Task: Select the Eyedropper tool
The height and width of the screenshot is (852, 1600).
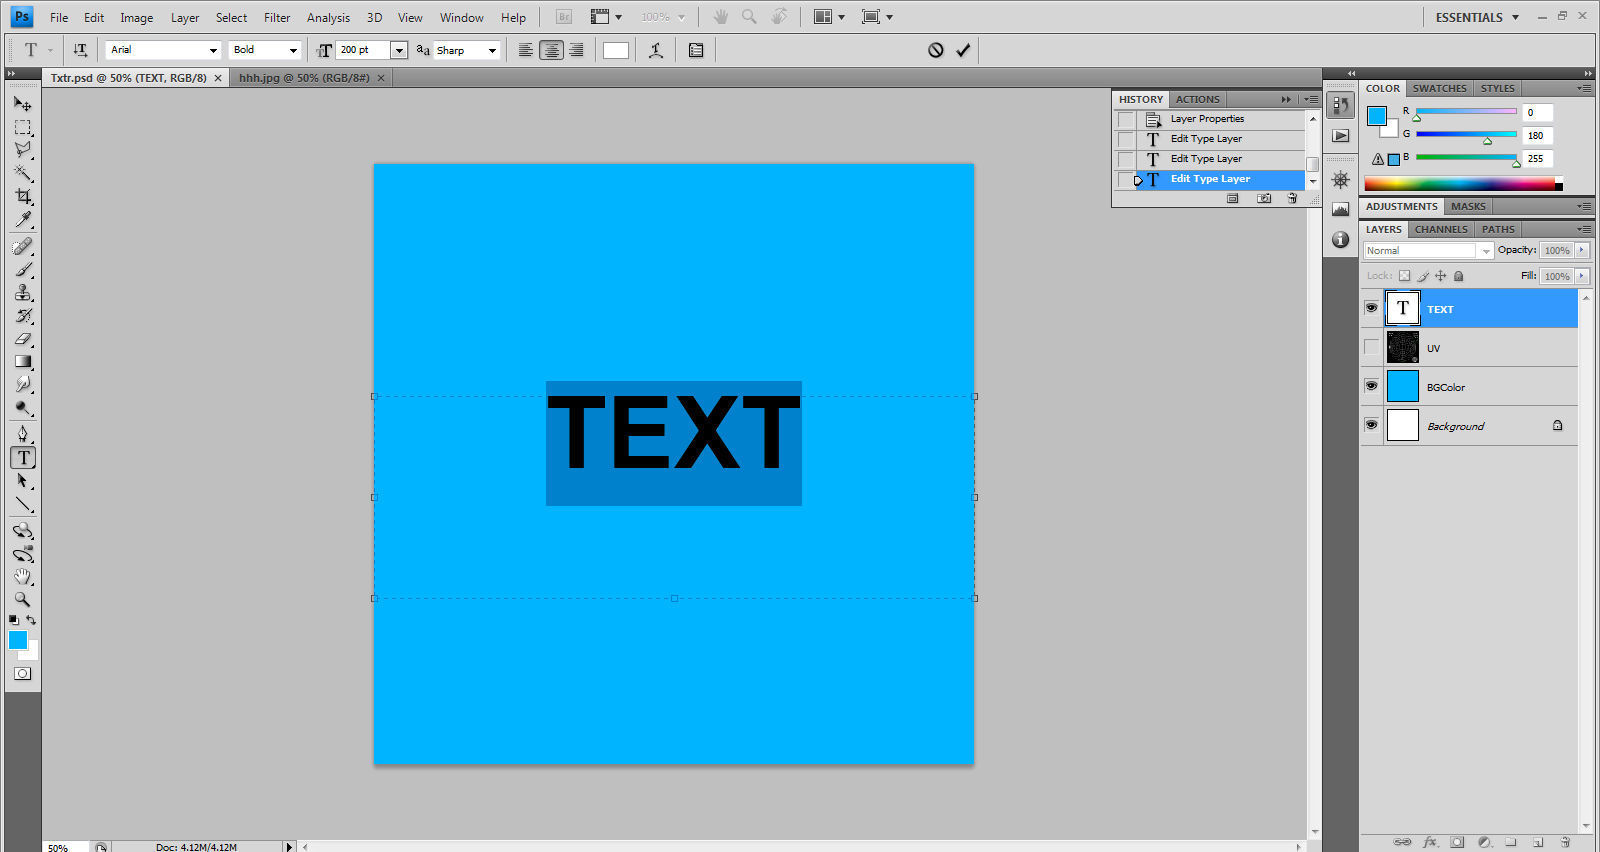Action: click(23, 220)
